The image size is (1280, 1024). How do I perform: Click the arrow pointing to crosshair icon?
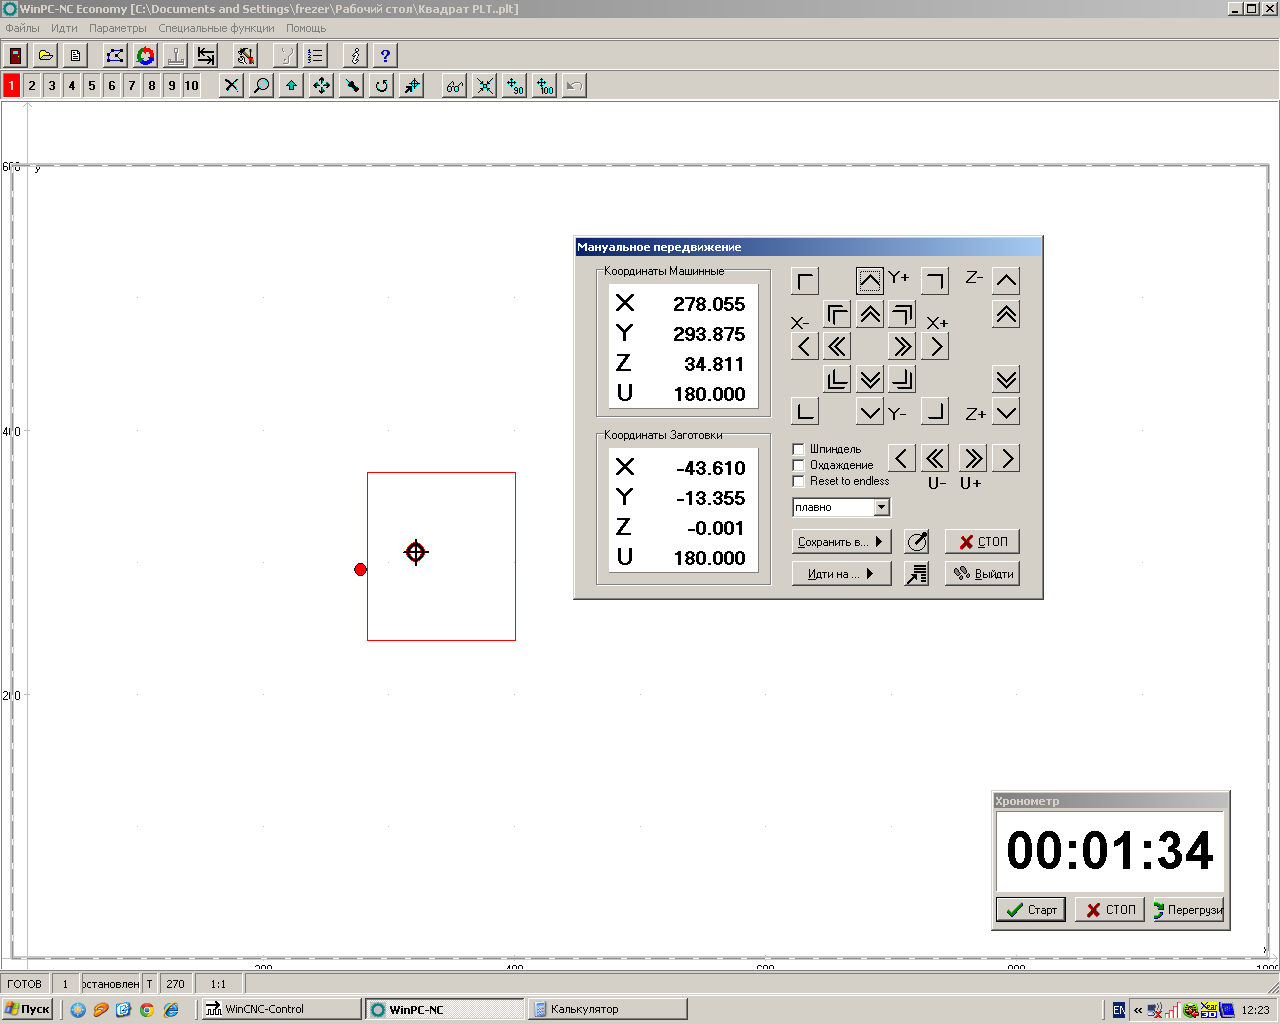pos(411,86)
